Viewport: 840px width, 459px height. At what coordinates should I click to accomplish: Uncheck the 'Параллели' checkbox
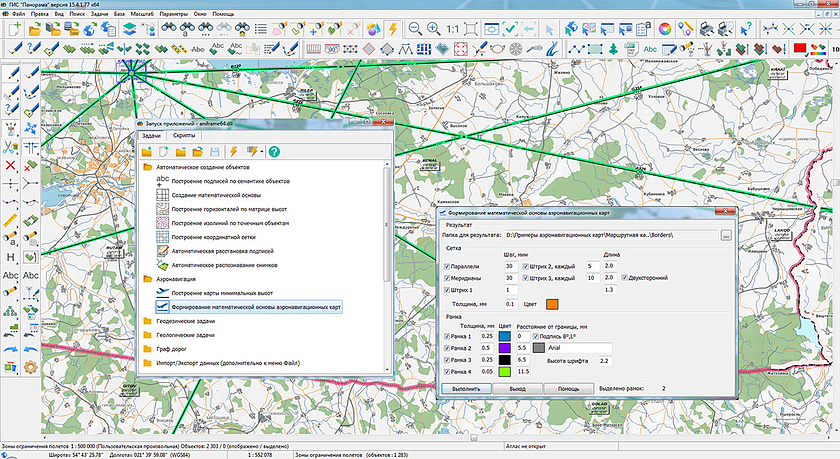pos(447,266)
